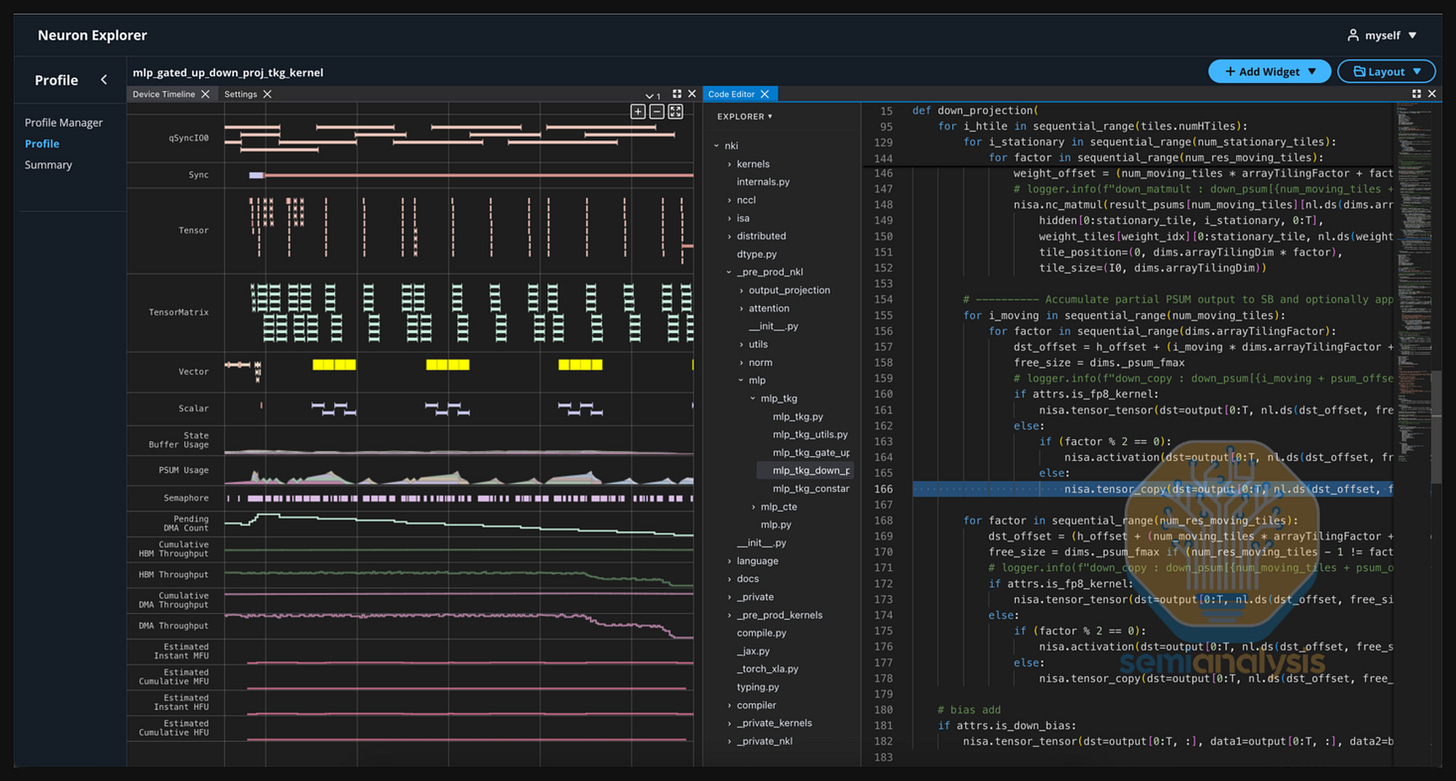Open the Summary page link
This screenshot has width=1456, height=781.
tap(48, 165)
